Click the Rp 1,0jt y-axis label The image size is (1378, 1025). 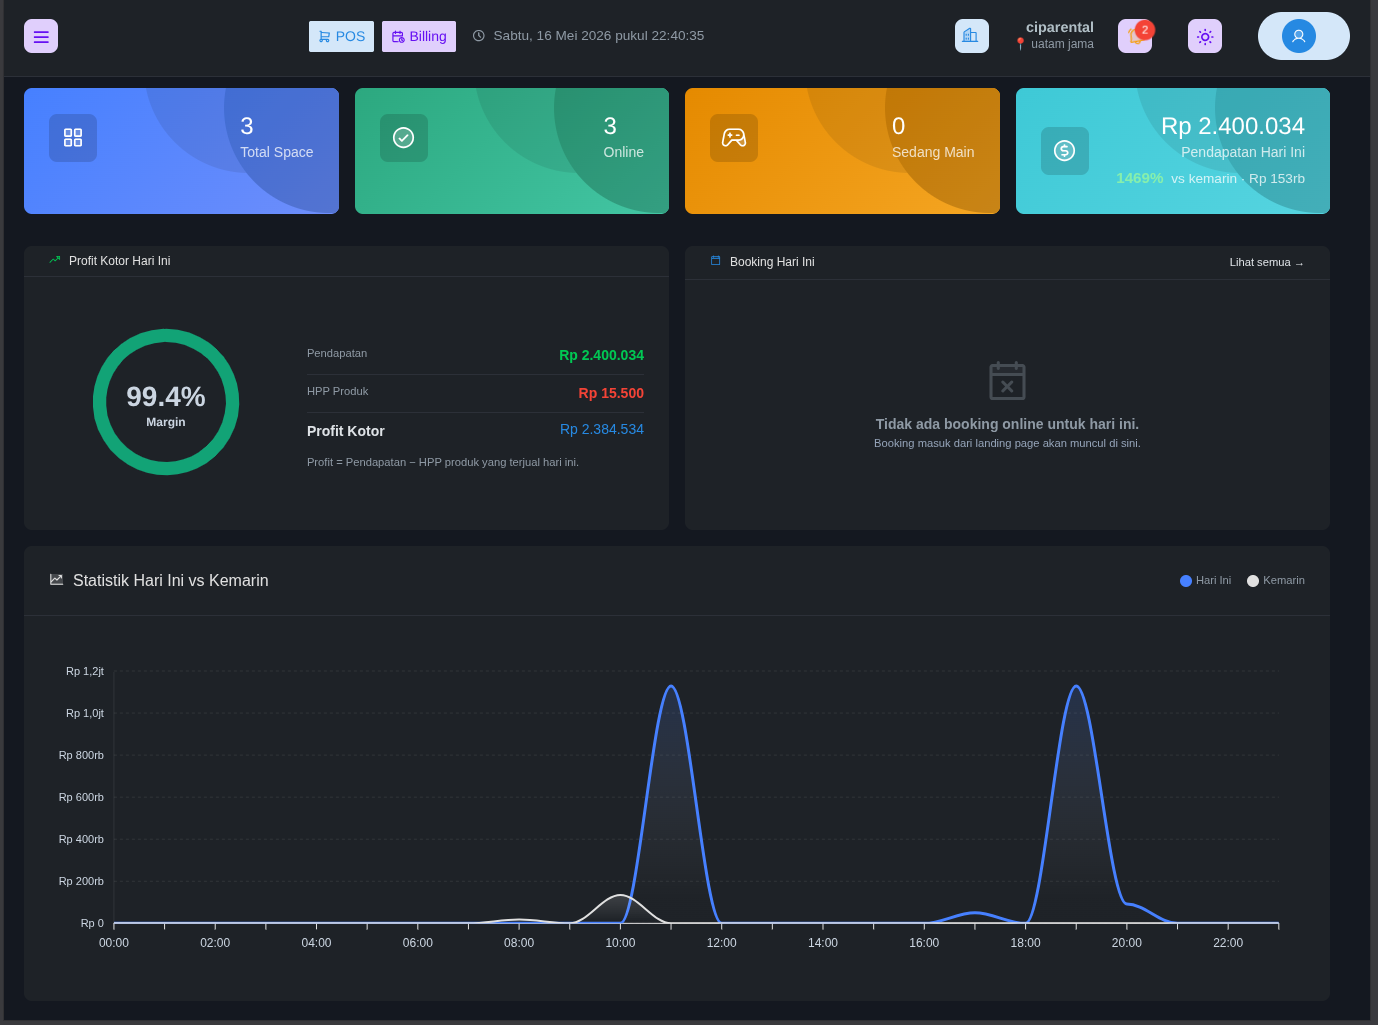pyautogui.click(x=85, y=713)
